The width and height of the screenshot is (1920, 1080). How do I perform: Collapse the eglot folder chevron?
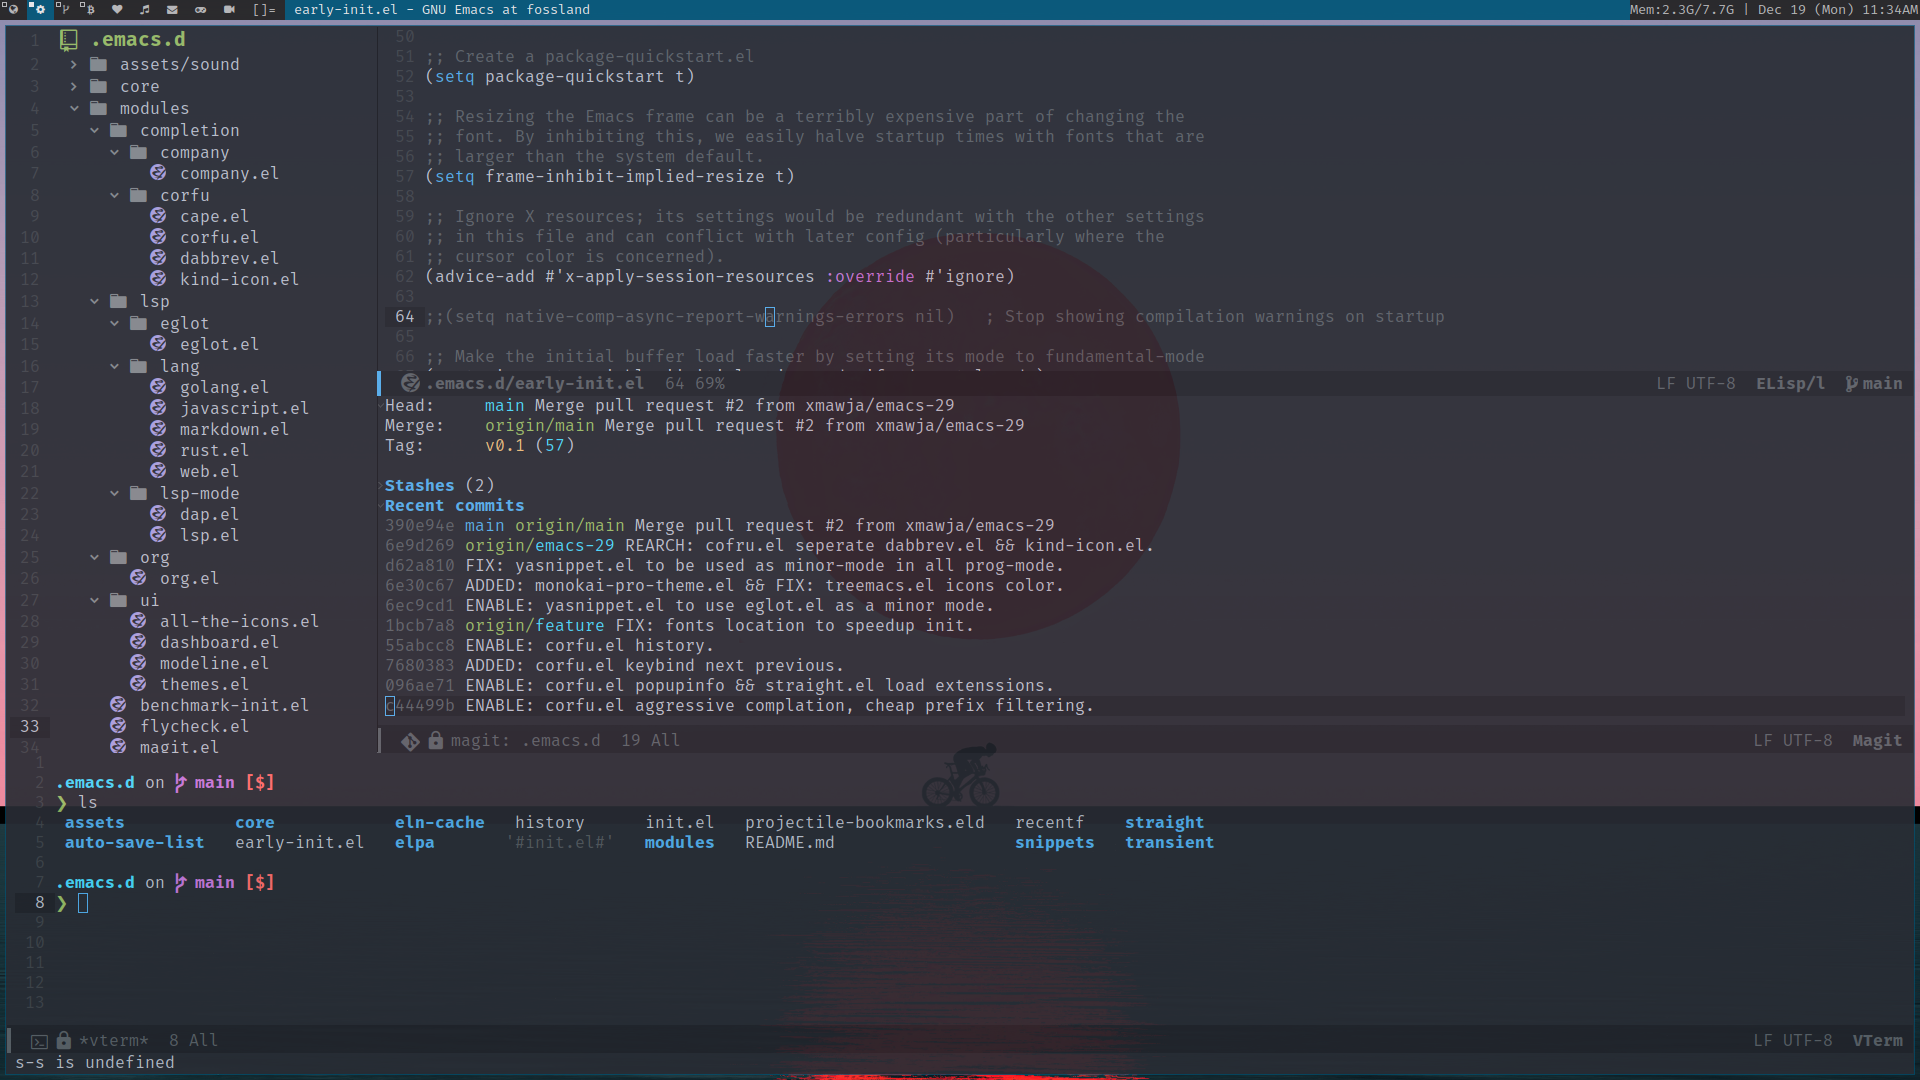click(114, 323)
